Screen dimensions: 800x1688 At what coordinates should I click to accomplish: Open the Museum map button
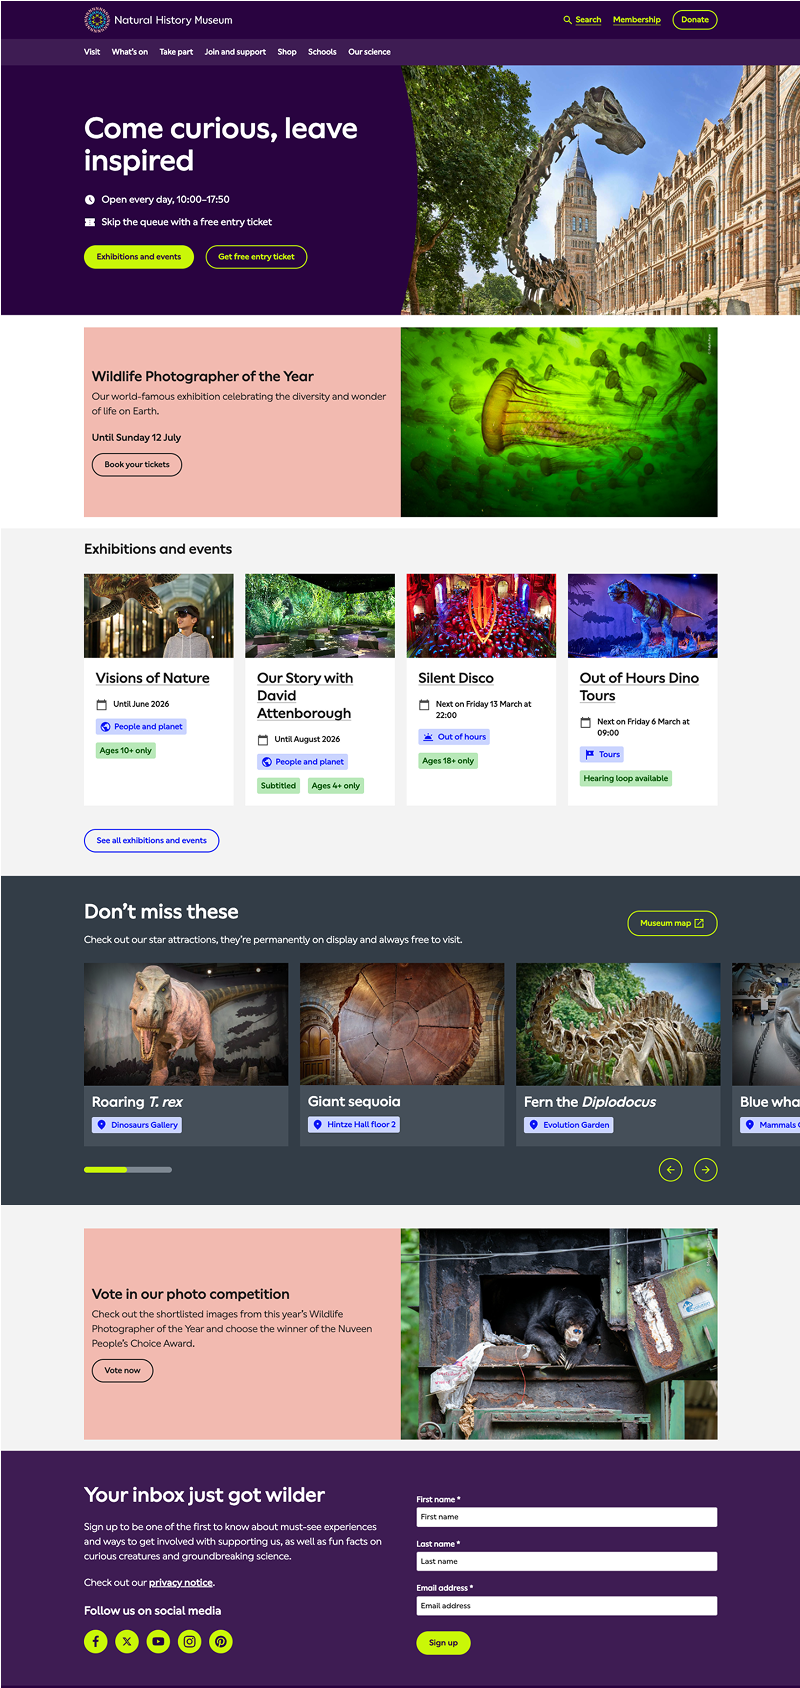(x=672, y=923)
